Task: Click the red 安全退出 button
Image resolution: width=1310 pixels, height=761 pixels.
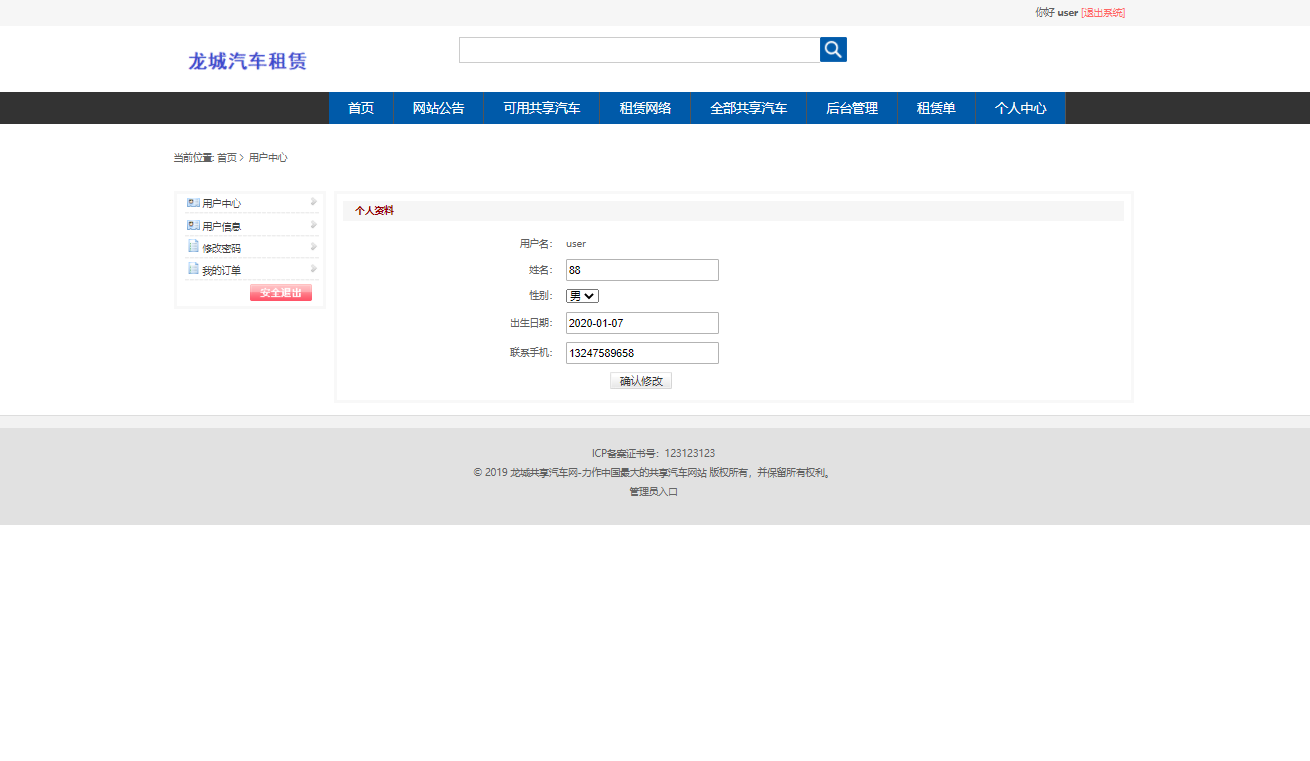Action: click(x=281, y=292)
